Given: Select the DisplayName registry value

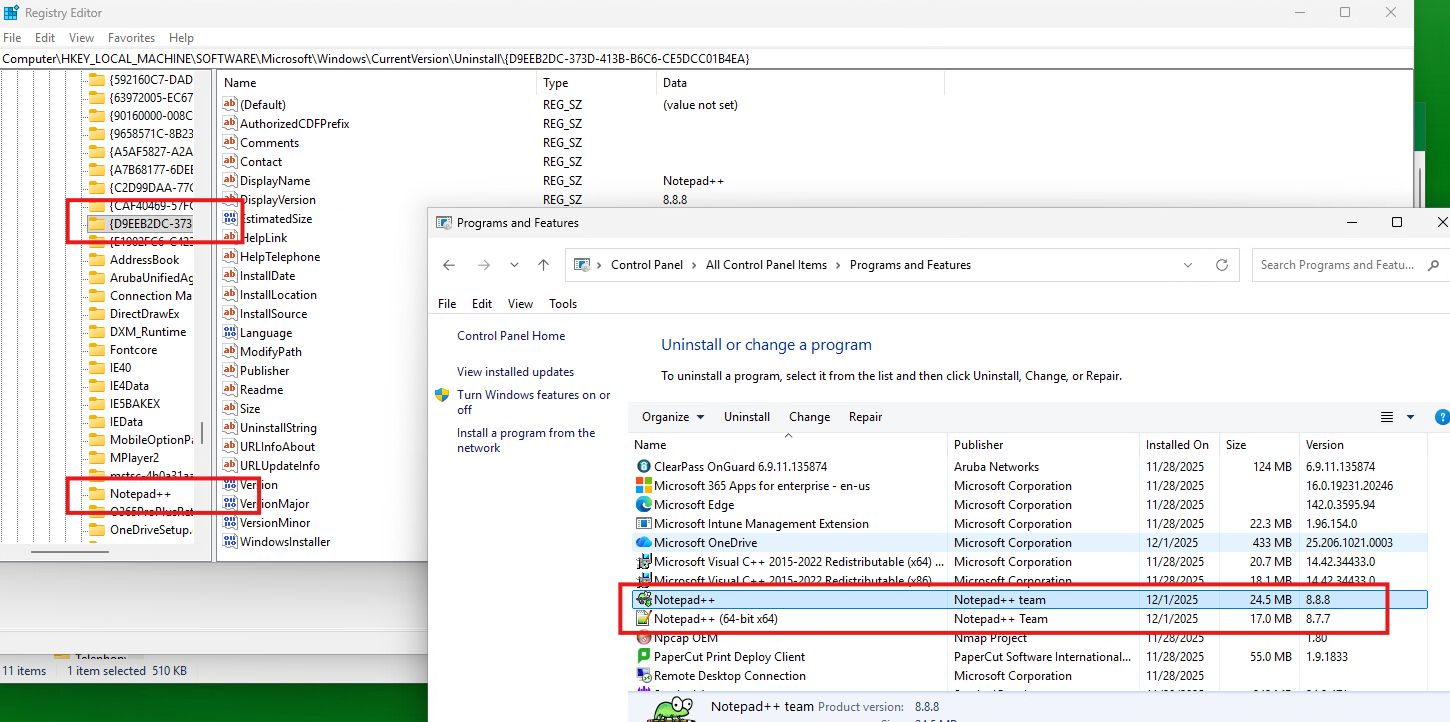Looking at the screenshot, I should tap(275, 181).
